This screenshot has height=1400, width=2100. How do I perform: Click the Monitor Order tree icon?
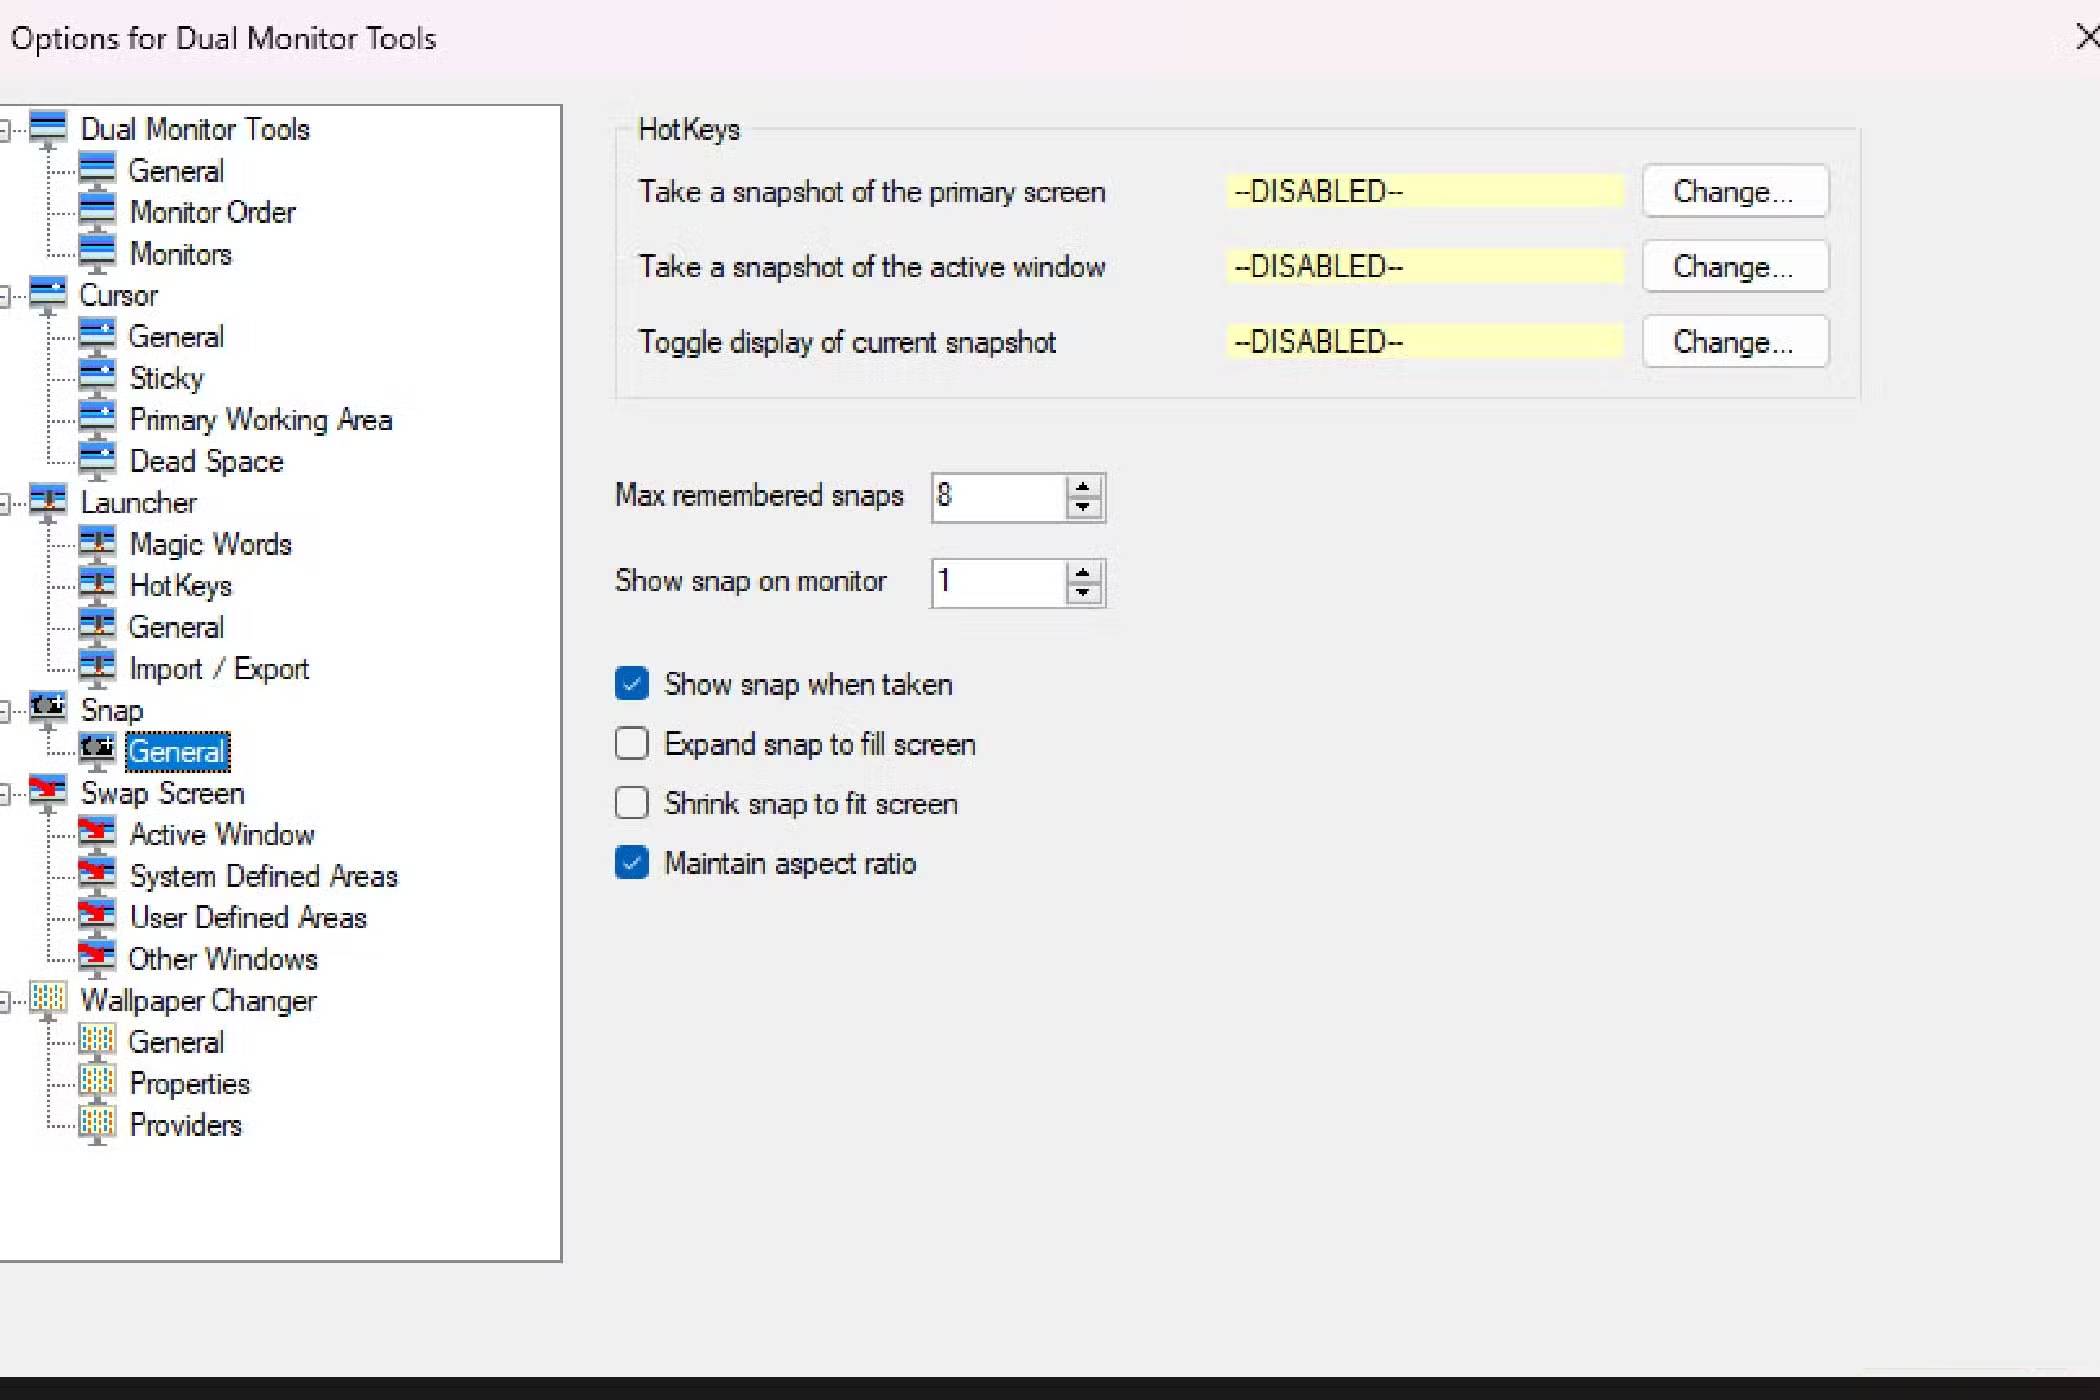[97, 211]
